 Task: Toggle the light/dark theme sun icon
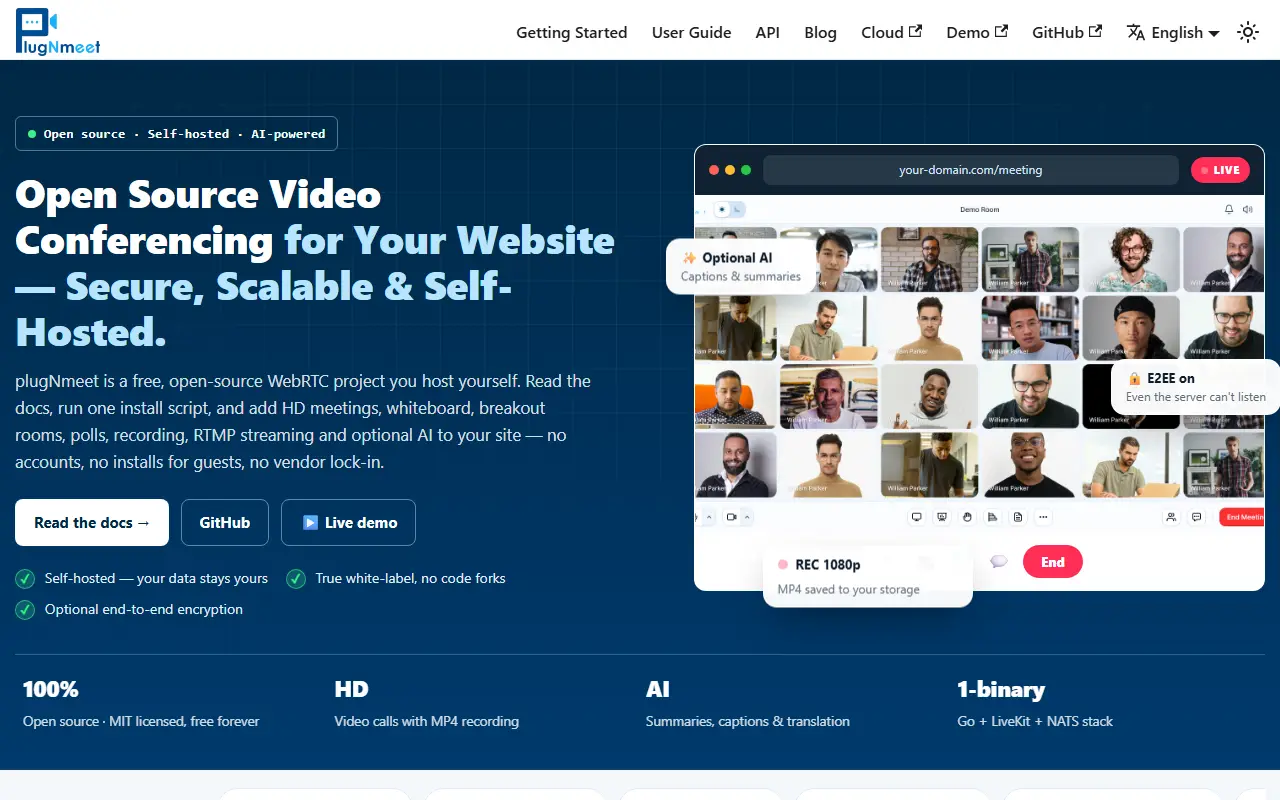click(x=1248, y=32)
